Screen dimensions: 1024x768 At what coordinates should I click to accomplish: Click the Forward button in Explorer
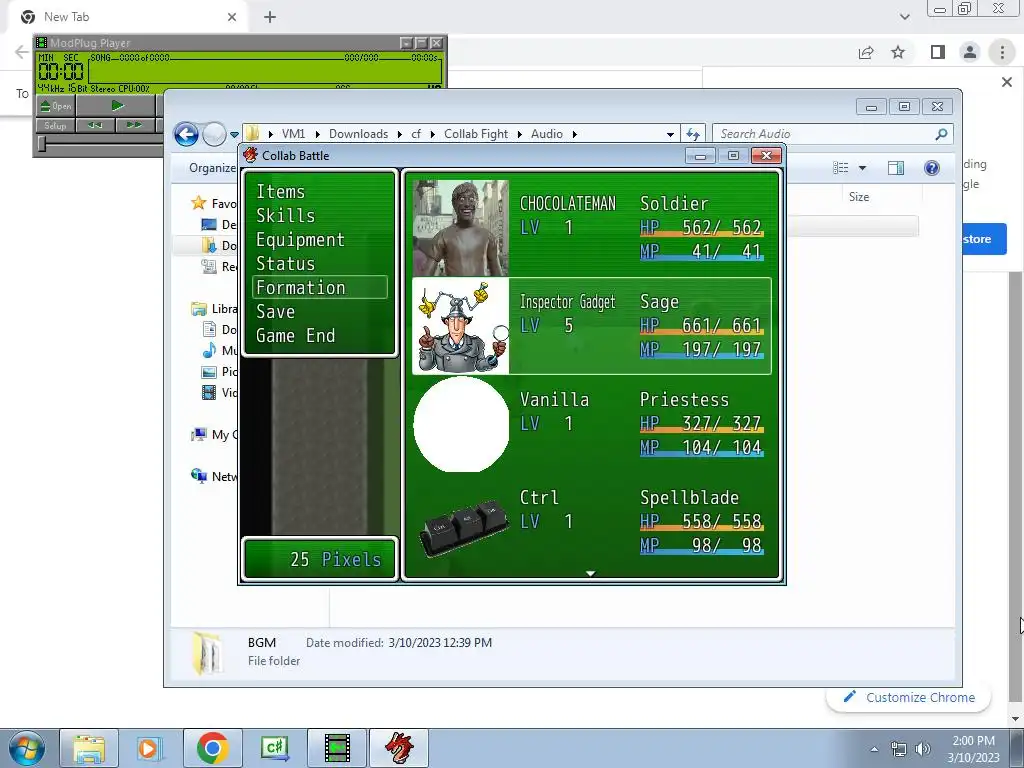[x=214, y=135]
